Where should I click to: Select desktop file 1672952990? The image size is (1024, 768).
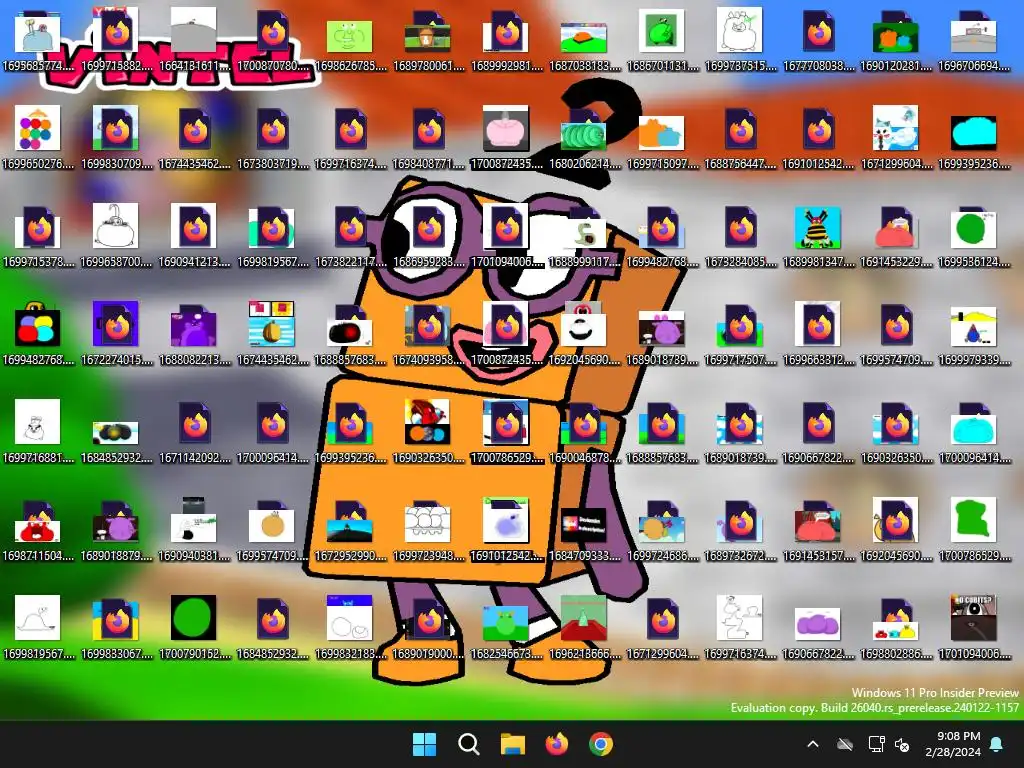350,530
